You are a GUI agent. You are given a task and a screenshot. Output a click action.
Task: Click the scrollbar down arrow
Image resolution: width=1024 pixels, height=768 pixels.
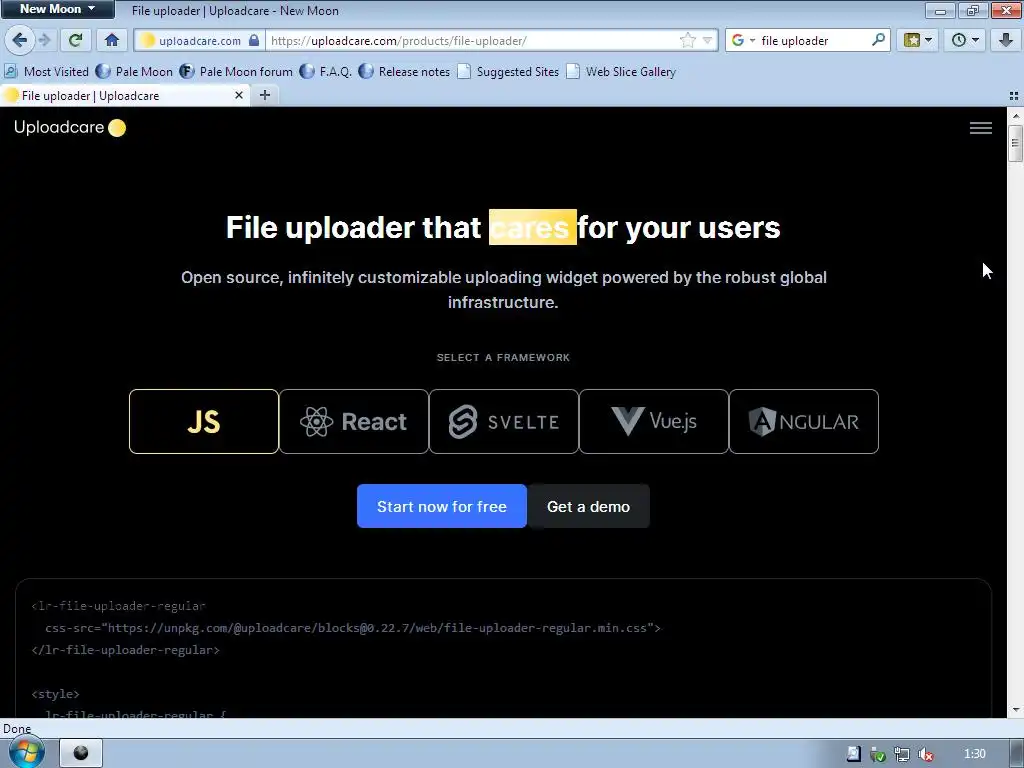[1015, 710]
